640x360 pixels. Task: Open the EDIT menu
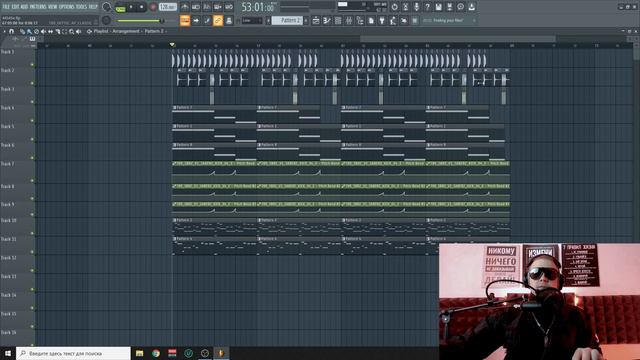point(16,7)
